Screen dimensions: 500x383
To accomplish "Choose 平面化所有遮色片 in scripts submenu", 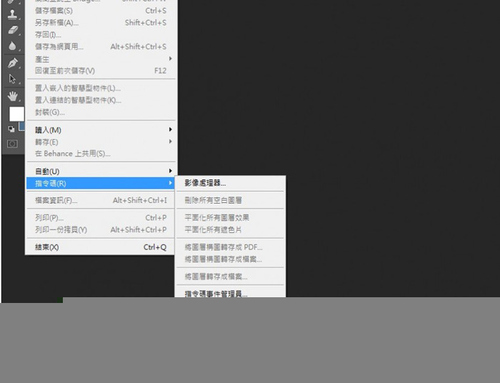I will click(x=230, y=230).
